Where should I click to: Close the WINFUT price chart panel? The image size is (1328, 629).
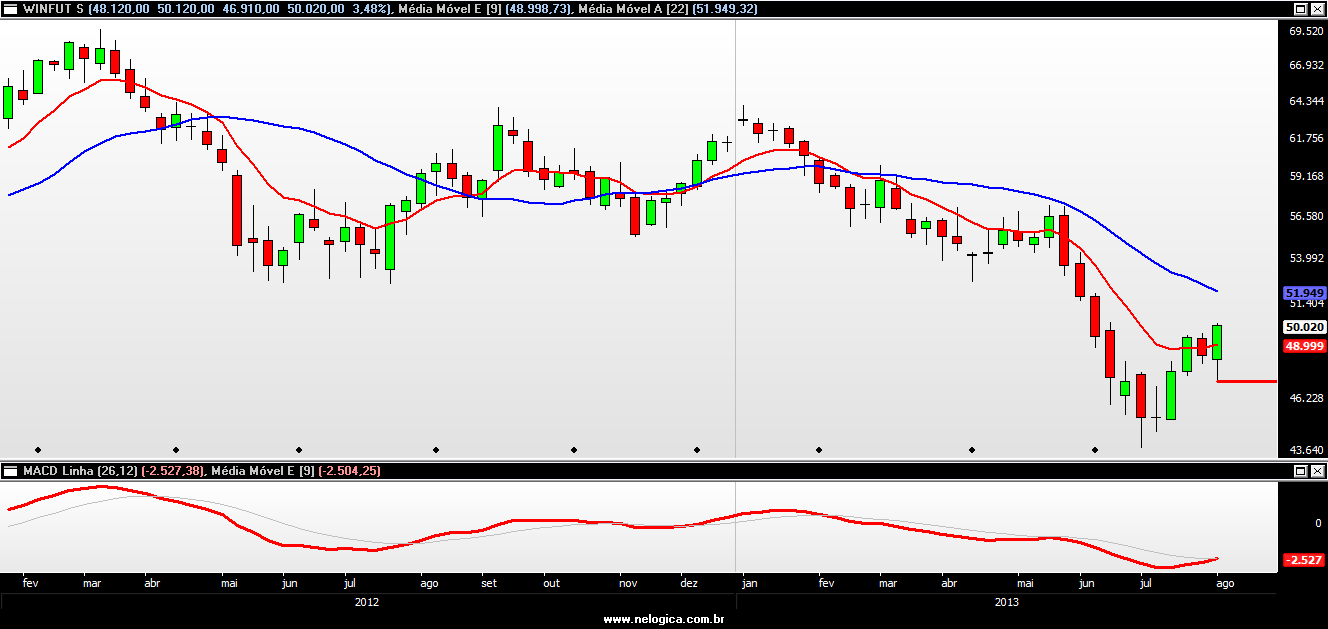click(1317, 8)
